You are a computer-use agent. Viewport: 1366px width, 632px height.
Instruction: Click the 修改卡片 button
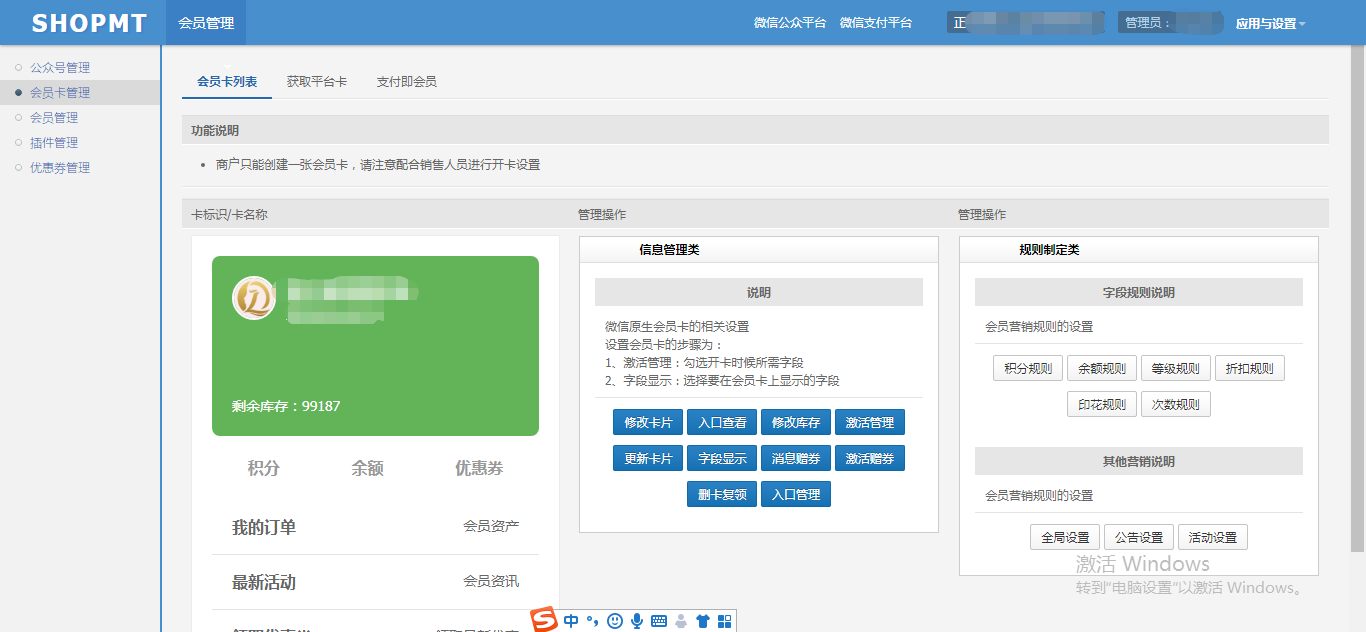(x=648, y=423)
